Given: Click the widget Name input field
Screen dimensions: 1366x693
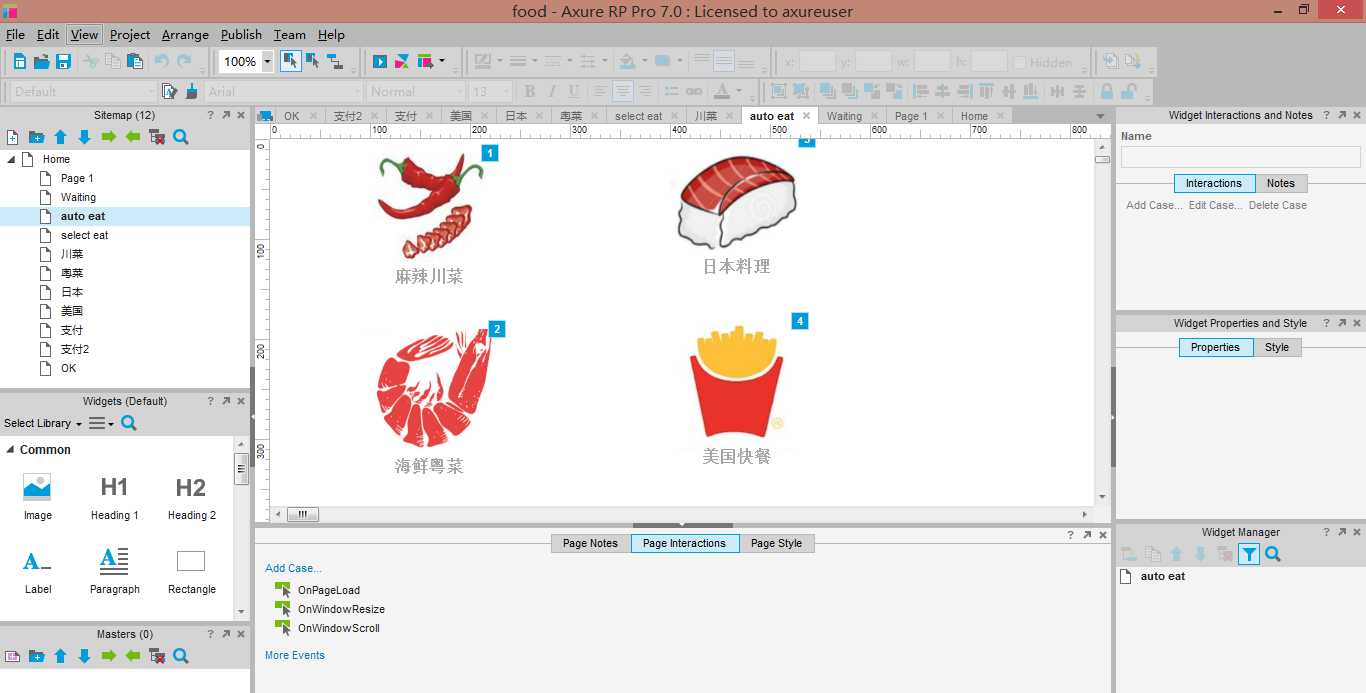Looking at the screenshot, I should 1240,157.
